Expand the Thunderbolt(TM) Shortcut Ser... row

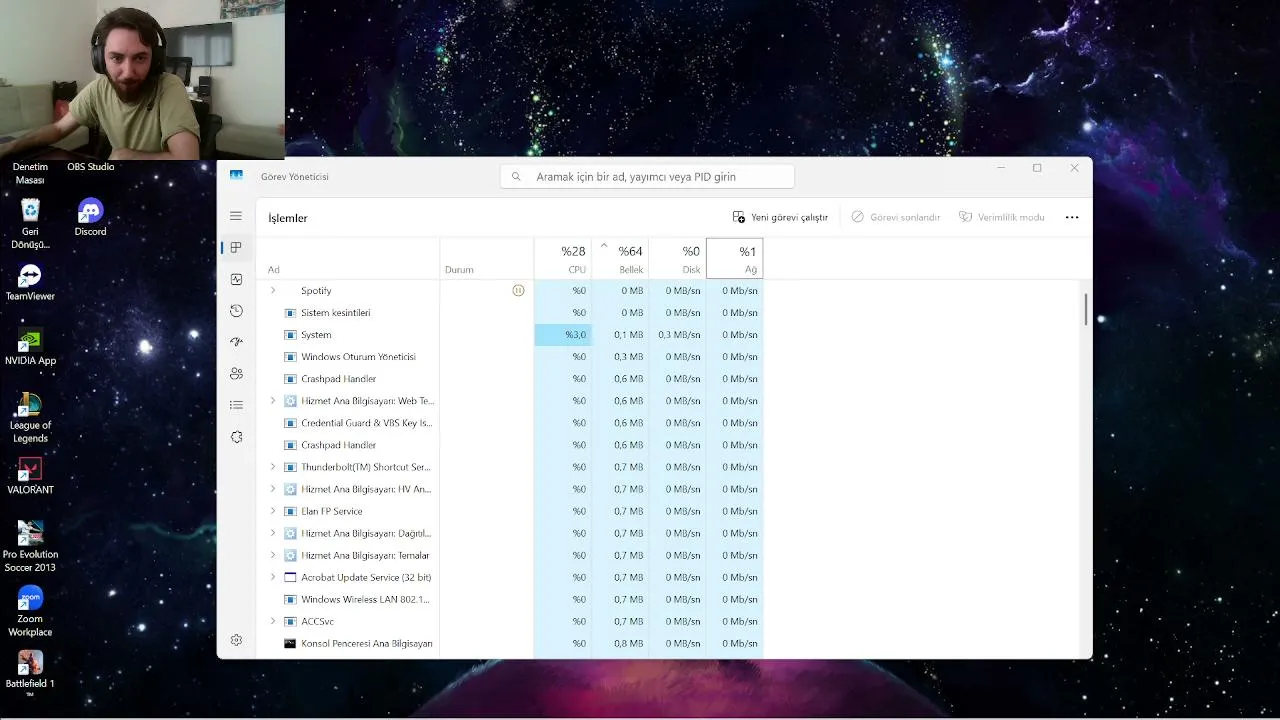coord(272,467)
